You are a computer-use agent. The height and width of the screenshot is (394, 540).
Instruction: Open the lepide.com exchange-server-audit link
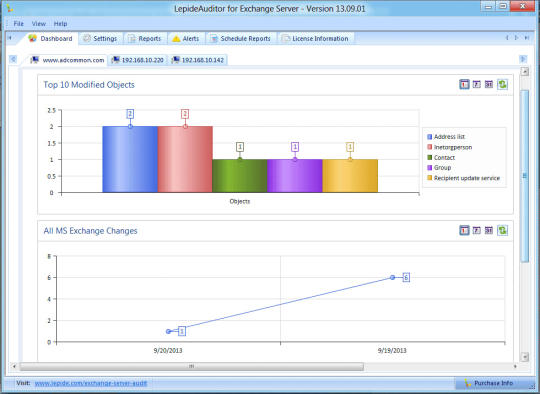[91, 383]
